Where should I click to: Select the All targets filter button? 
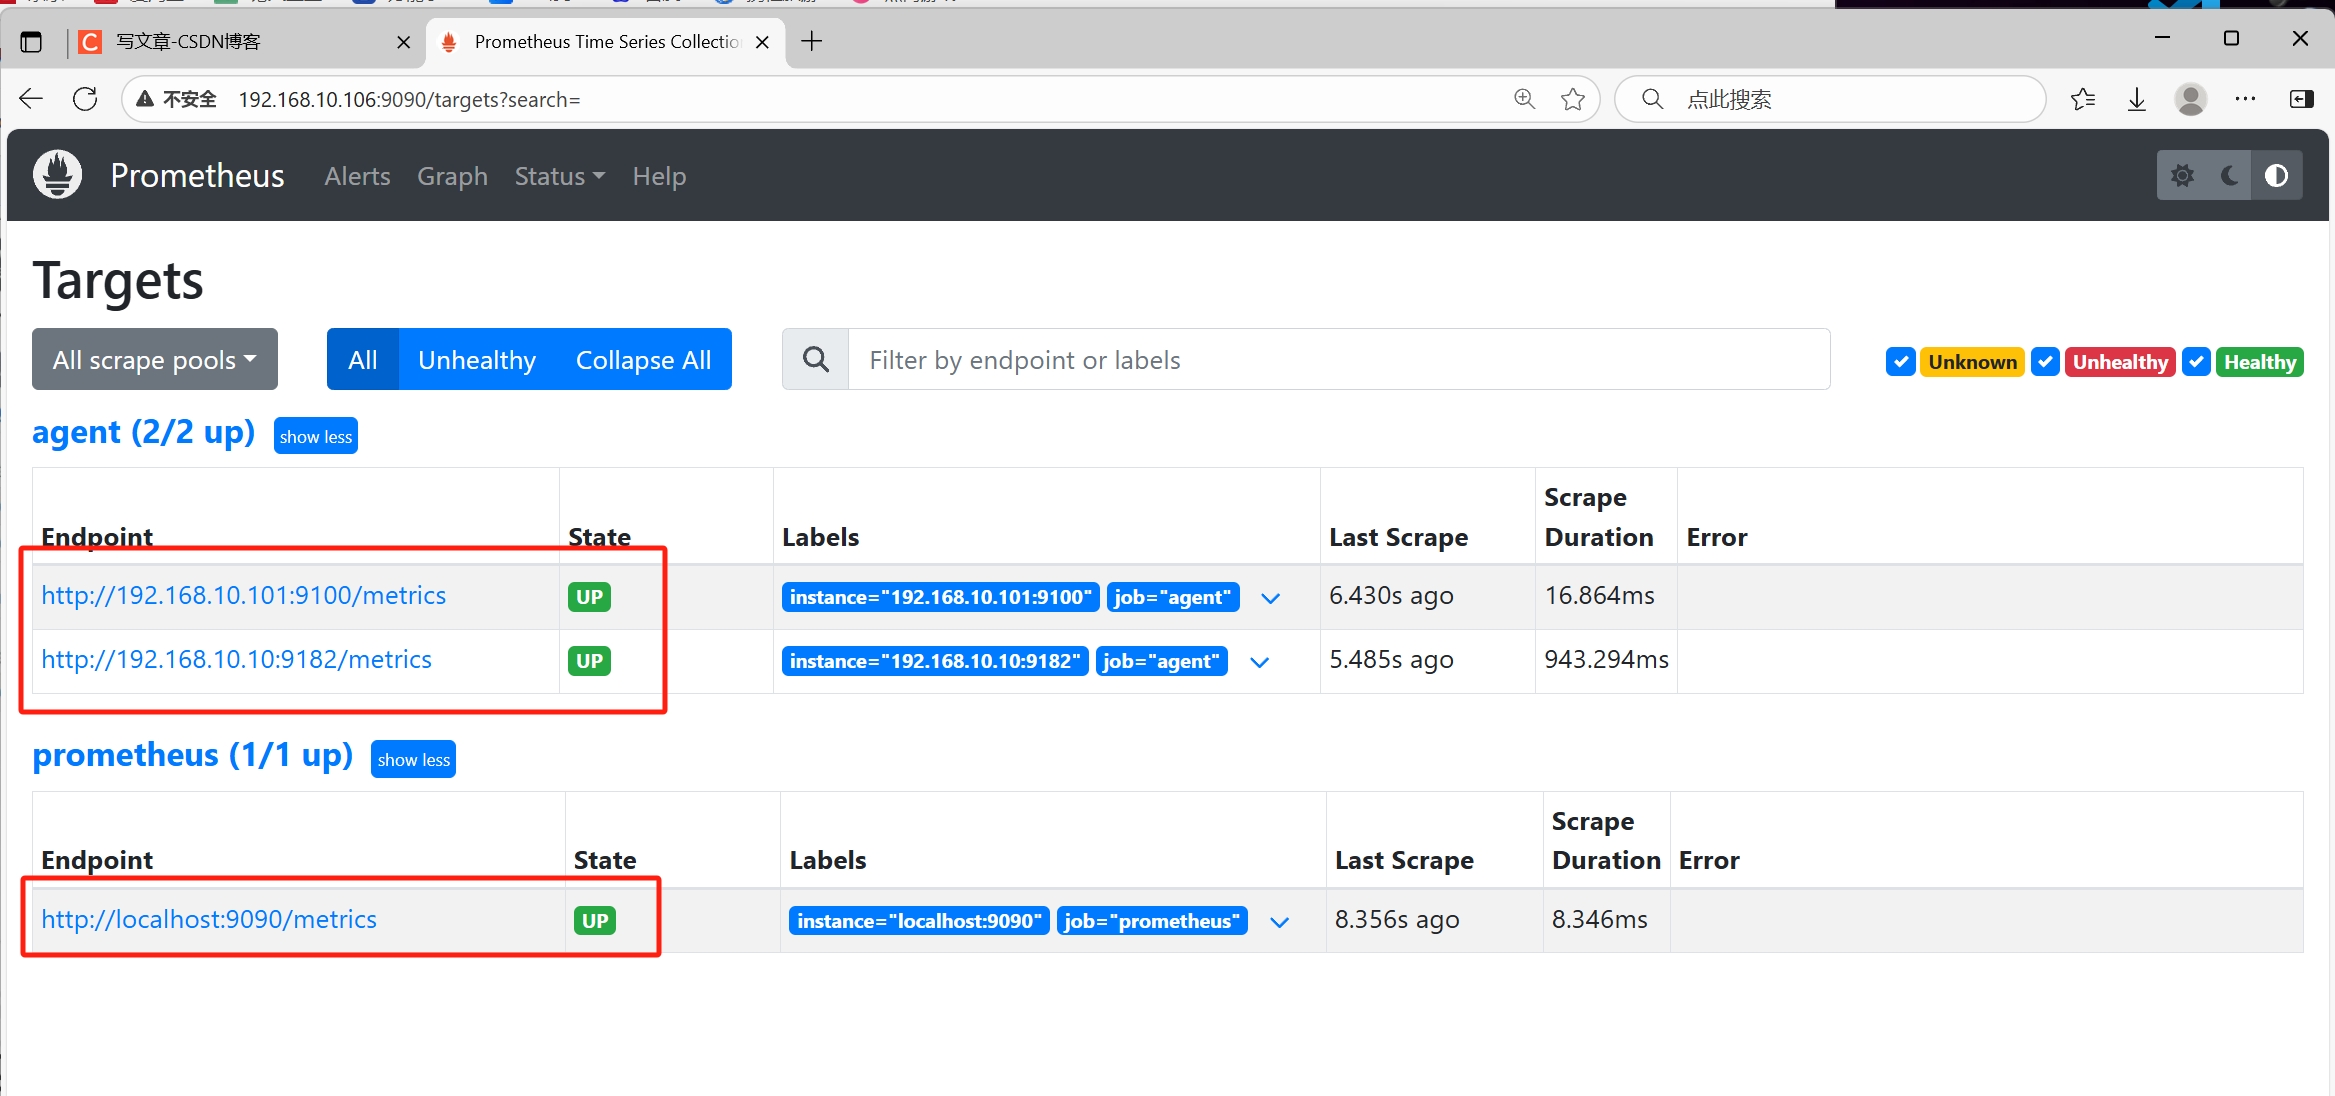pyautogui.click(x=362, y=359)
